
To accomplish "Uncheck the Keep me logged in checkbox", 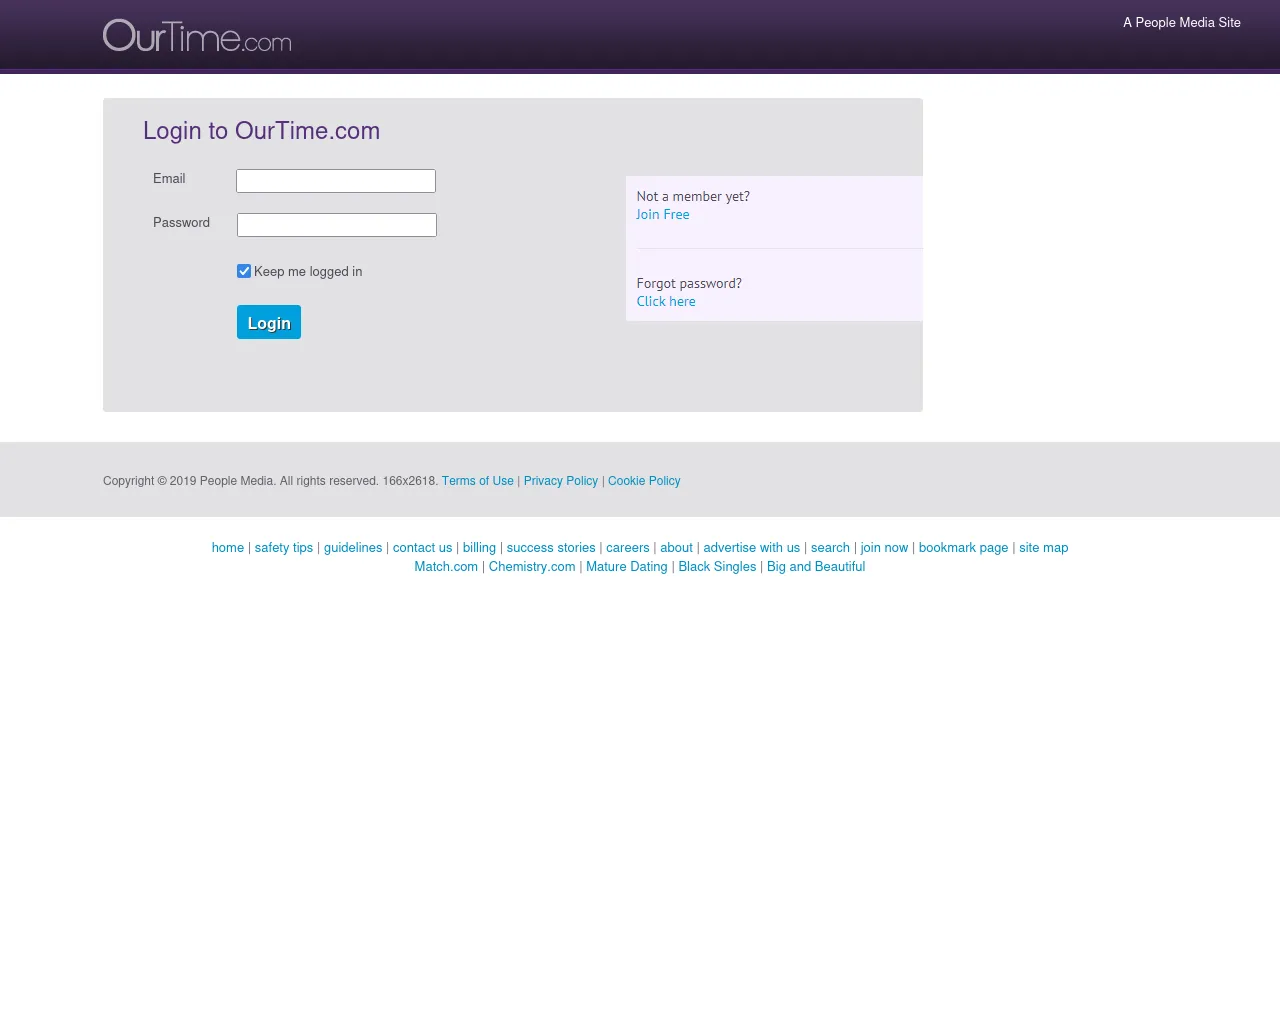I will coord(244,271).
